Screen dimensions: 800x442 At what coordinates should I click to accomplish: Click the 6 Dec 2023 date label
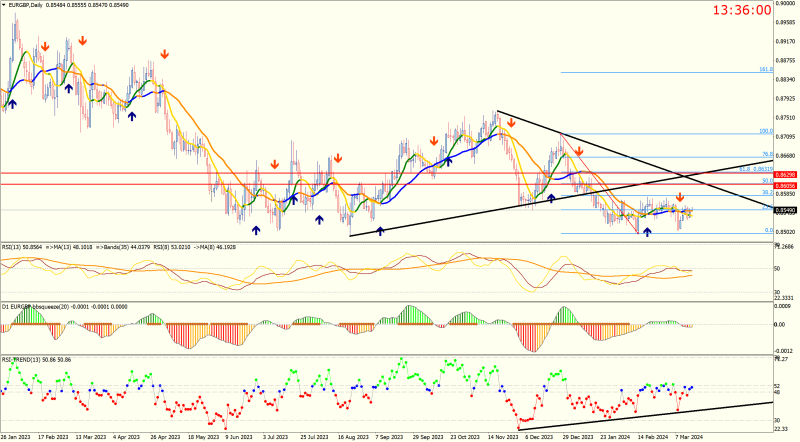(539, 437)
